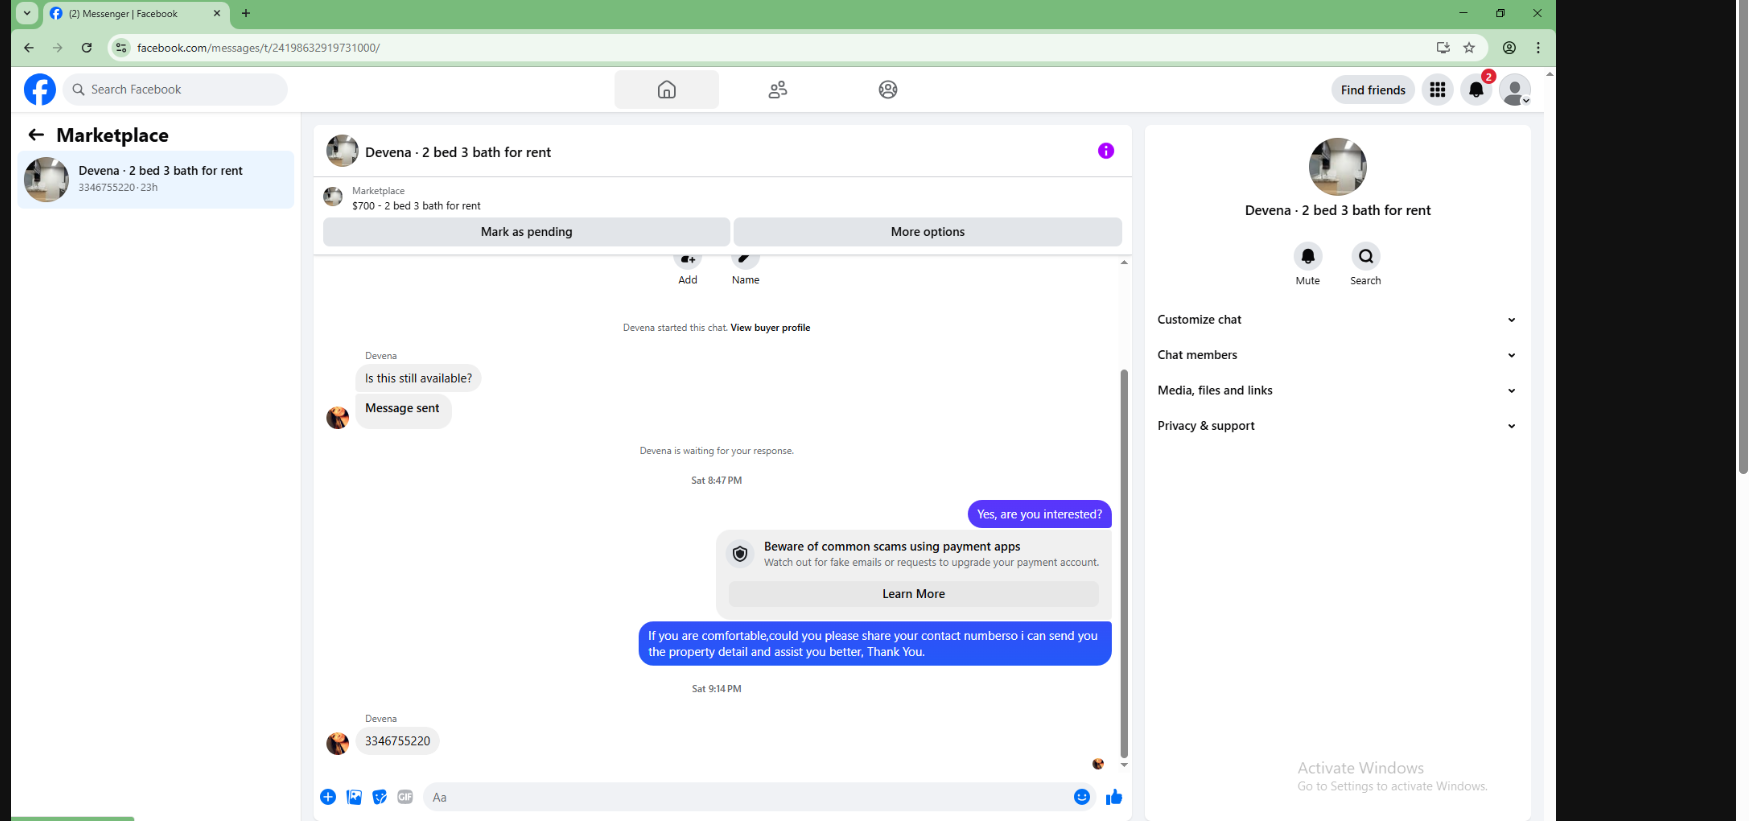Expand the Customize chat section
Viewport: 1749px width, 821px height.
(1337, 320)
